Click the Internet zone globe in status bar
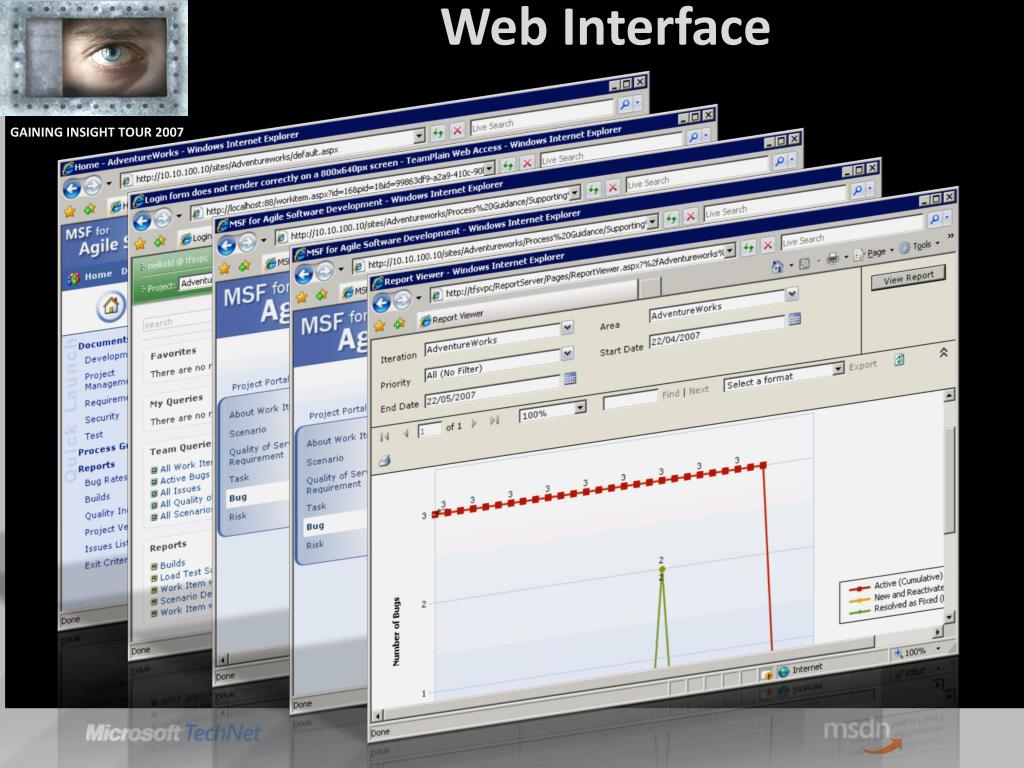The image size is (1024, 768). pyautogui.click(x=784, y=671)
